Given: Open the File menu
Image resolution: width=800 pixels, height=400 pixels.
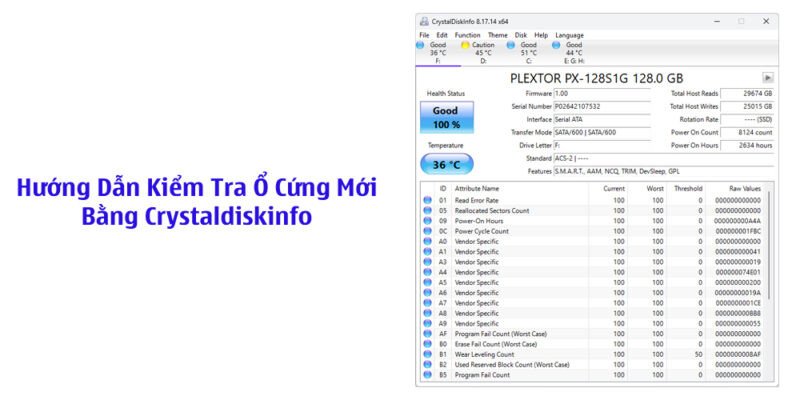Looking at the screenshot, I should point(424,35).
